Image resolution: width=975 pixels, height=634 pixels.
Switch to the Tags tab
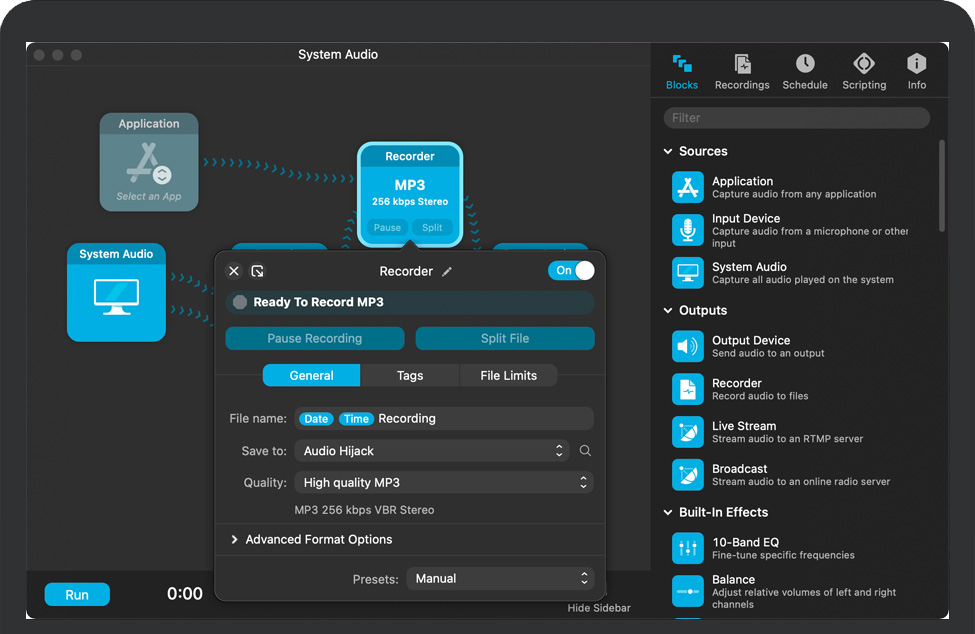410,376
